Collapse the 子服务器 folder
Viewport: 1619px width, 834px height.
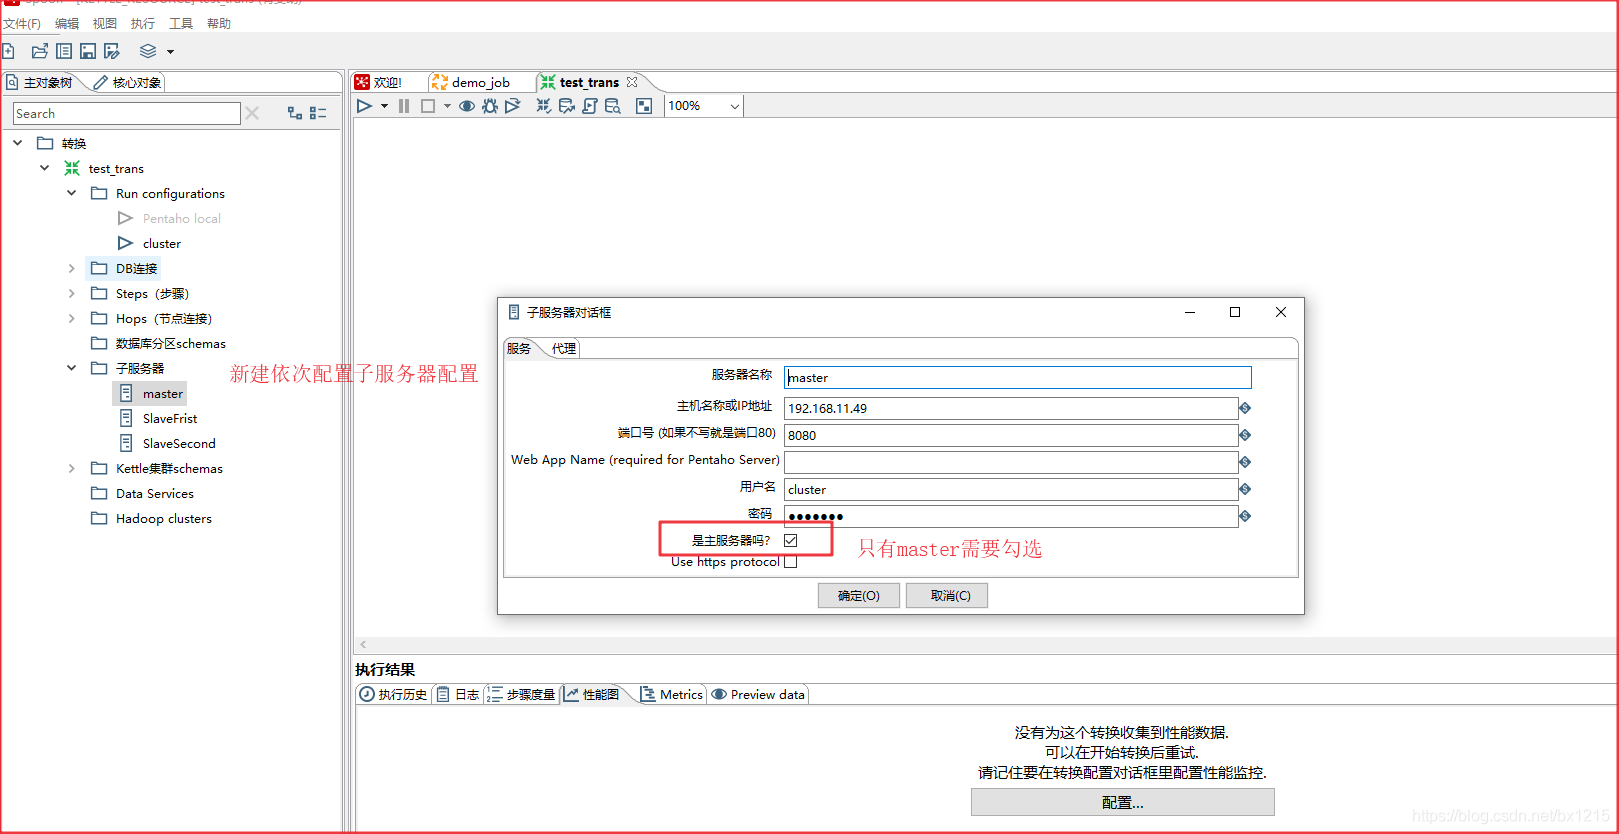point(71,368)
